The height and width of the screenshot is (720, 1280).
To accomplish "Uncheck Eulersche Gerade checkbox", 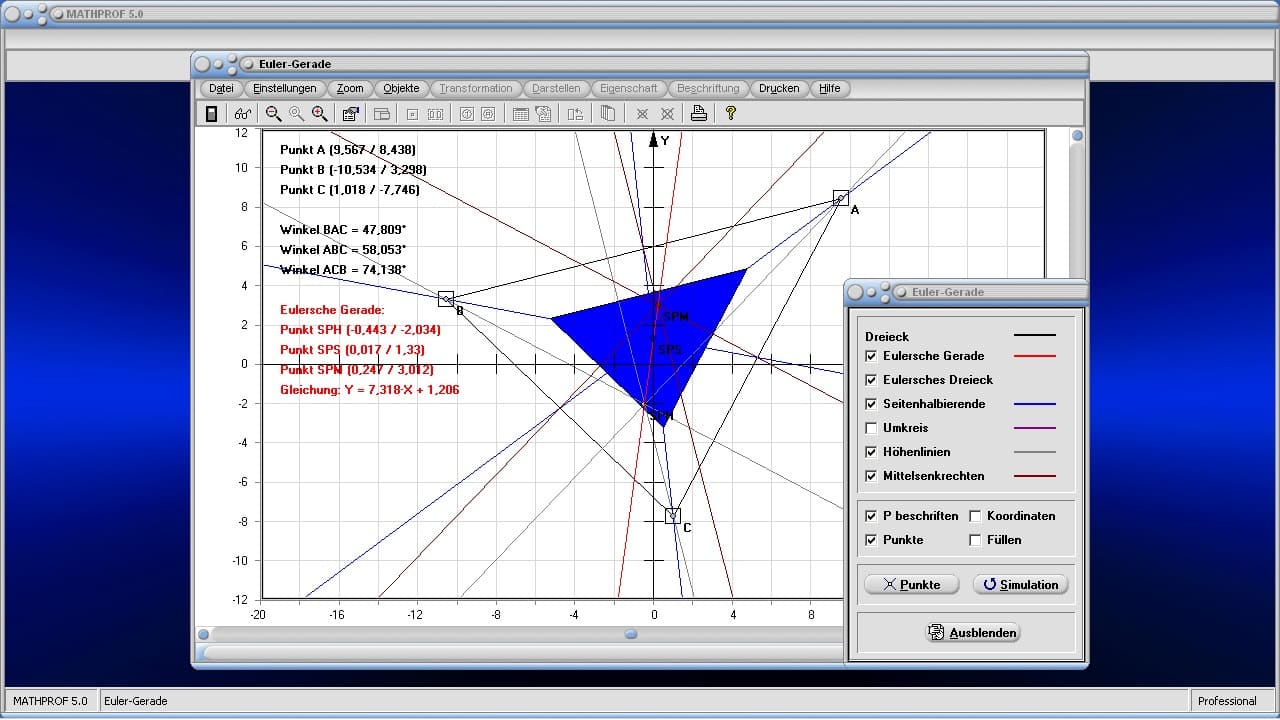I will pyautogui.click(x=871, y=356).
